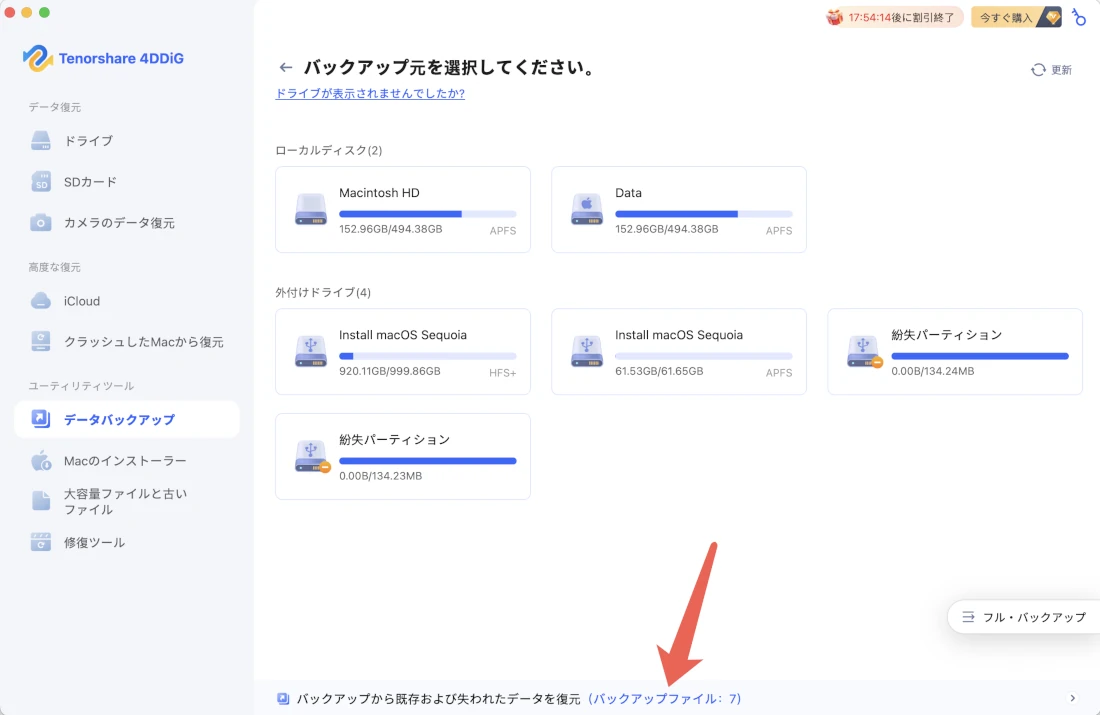Click the APFS label on Data card
The height and width of the screenshot is (715, 1100).
[779, 230]
